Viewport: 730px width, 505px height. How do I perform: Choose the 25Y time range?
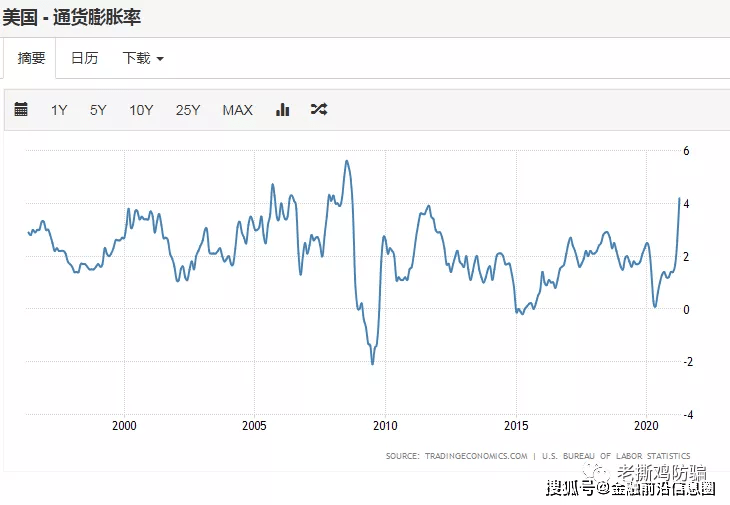pos(188,110)
